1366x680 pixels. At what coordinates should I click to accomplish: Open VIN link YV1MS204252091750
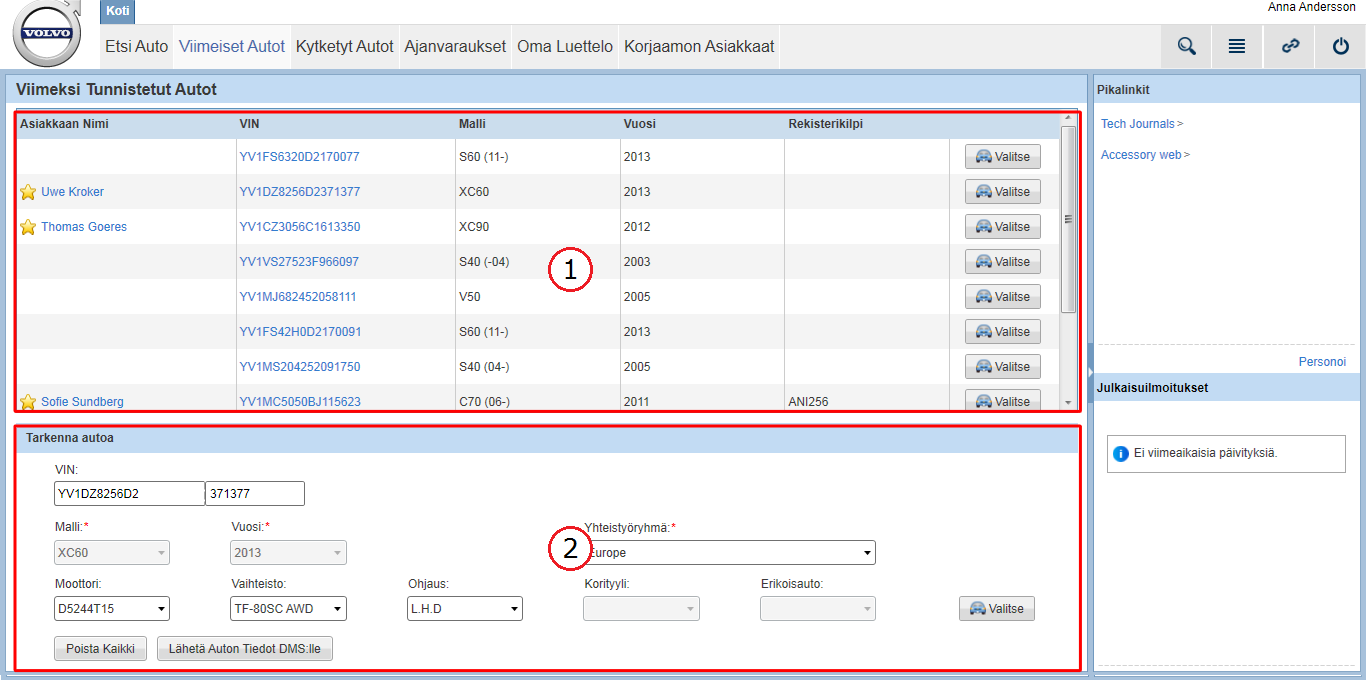(299, 367)
